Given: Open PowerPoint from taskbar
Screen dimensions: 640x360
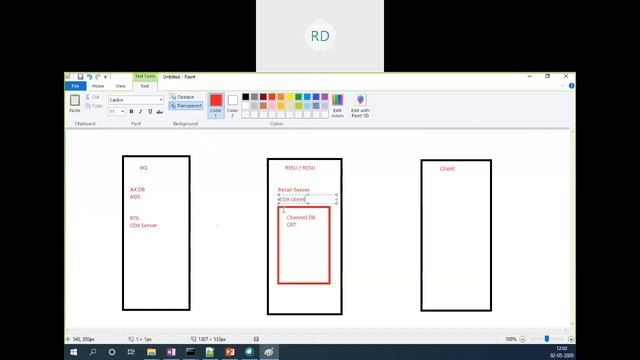Looking at the screenshot, I should pos(230,352).
